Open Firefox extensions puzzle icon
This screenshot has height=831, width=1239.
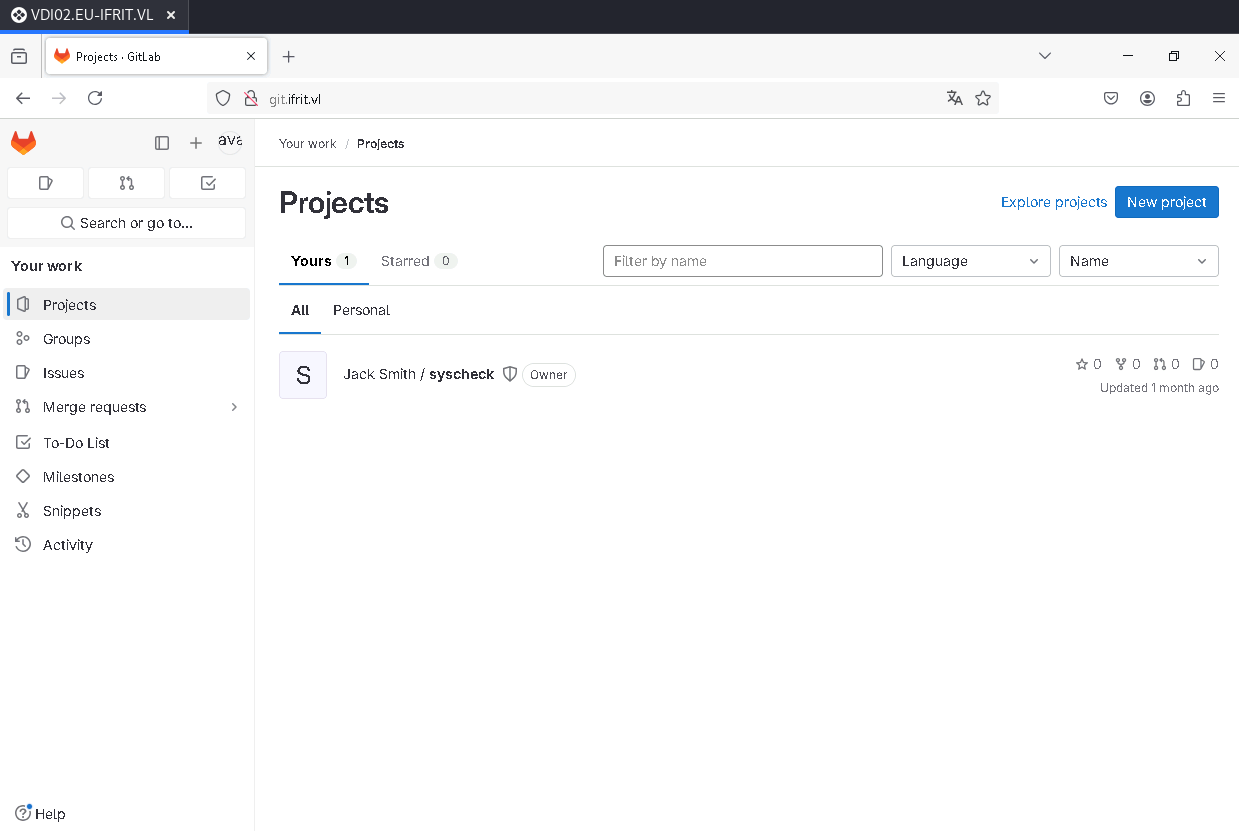coord(1184,98)
